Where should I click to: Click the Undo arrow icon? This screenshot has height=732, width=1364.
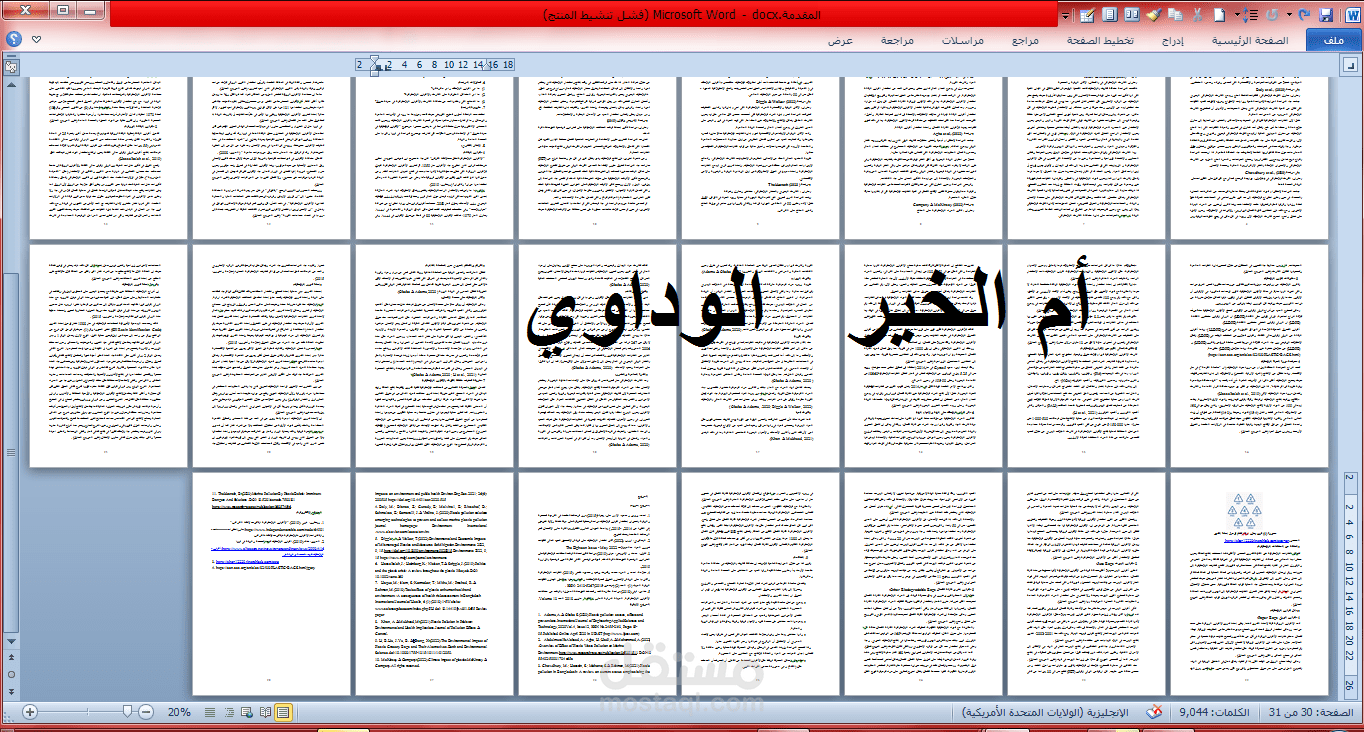(x=1271, y=15)
